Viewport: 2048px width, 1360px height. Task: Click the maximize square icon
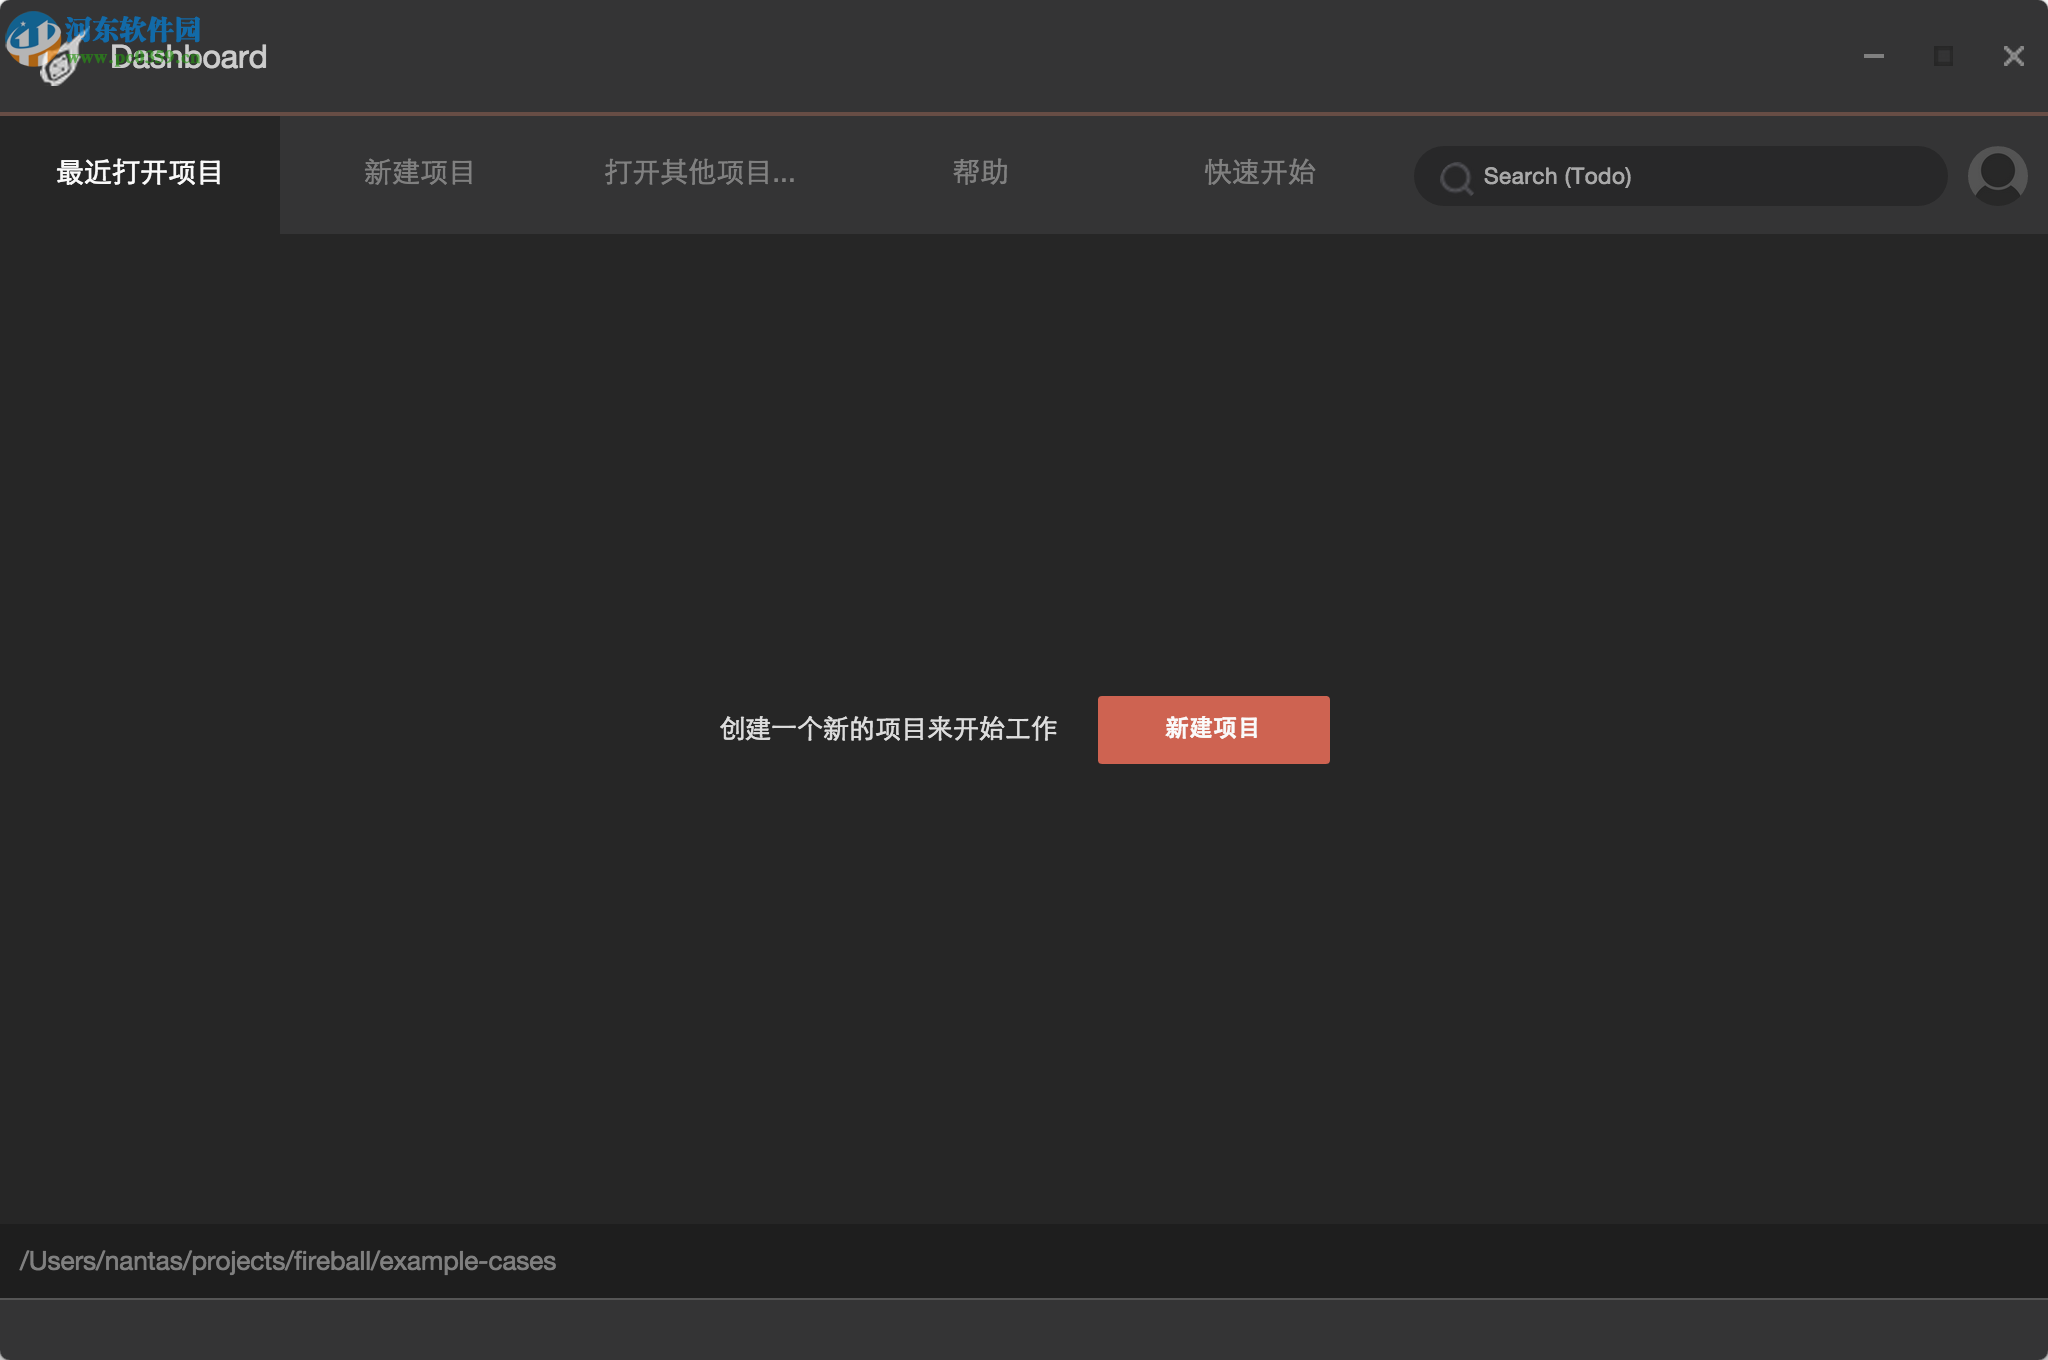click(x=1944, y=56)
